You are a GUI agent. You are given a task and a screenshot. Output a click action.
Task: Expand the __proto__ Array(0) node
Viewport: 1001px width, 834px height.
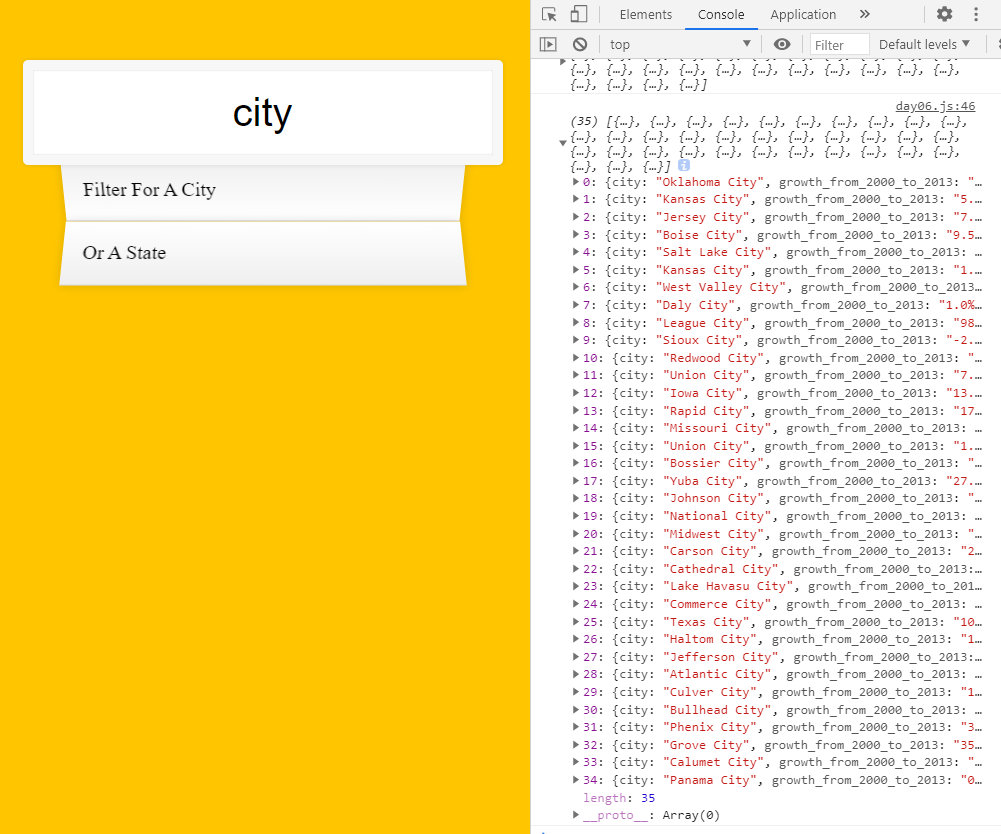576,815
